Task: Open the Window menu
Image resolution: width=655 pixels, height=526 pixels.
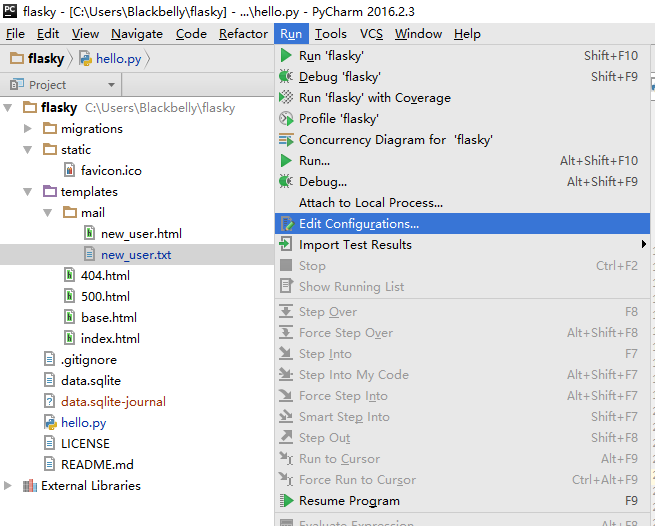Action: [418, 34]
